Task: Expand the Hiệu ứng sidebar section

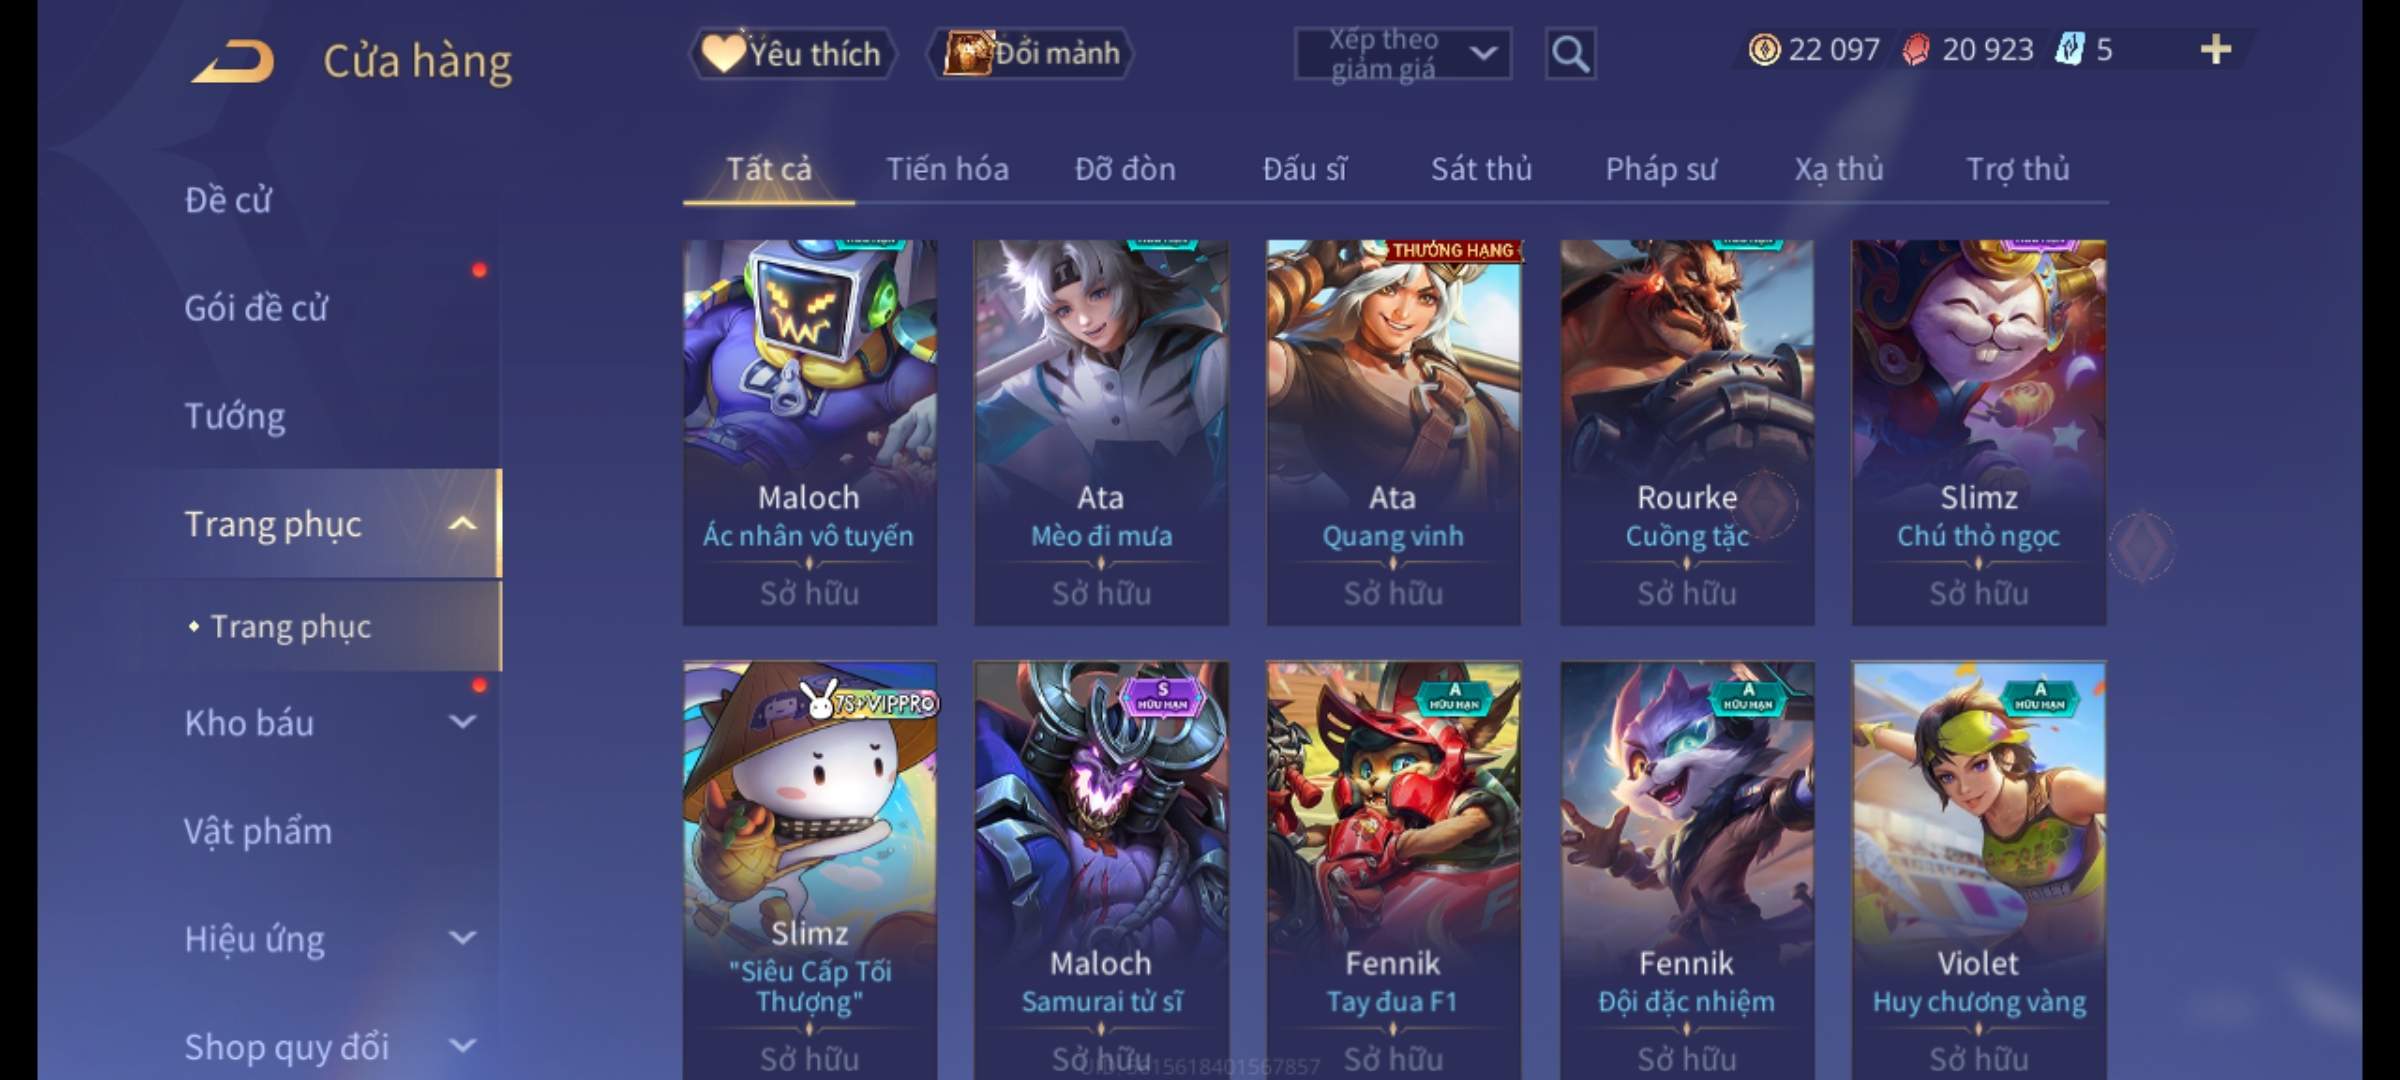Action: [x=462, y=938]
